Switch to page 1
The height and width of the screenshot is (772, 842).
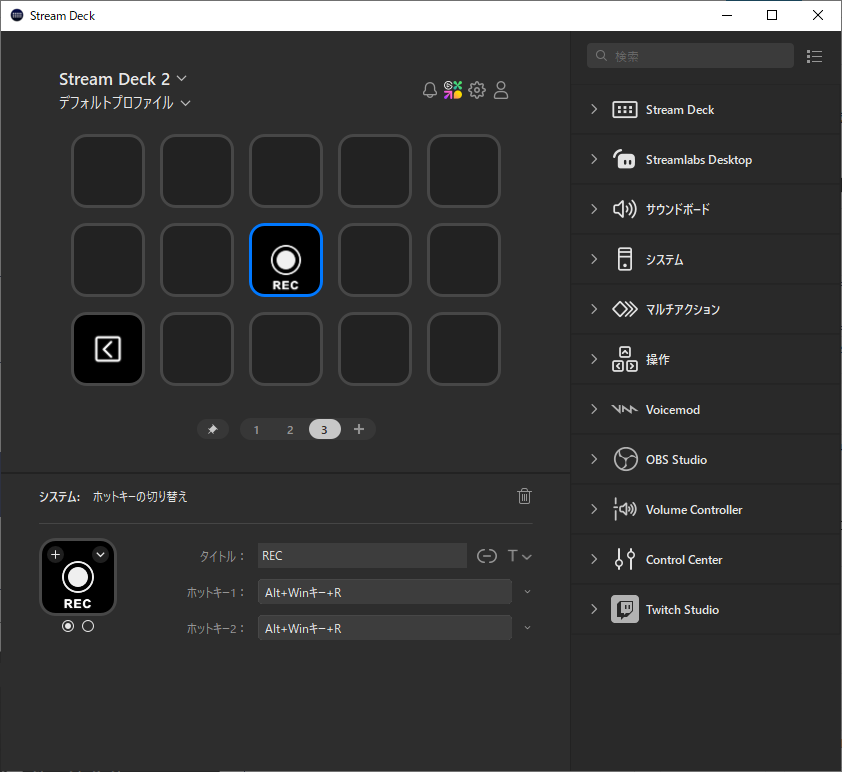257,429
